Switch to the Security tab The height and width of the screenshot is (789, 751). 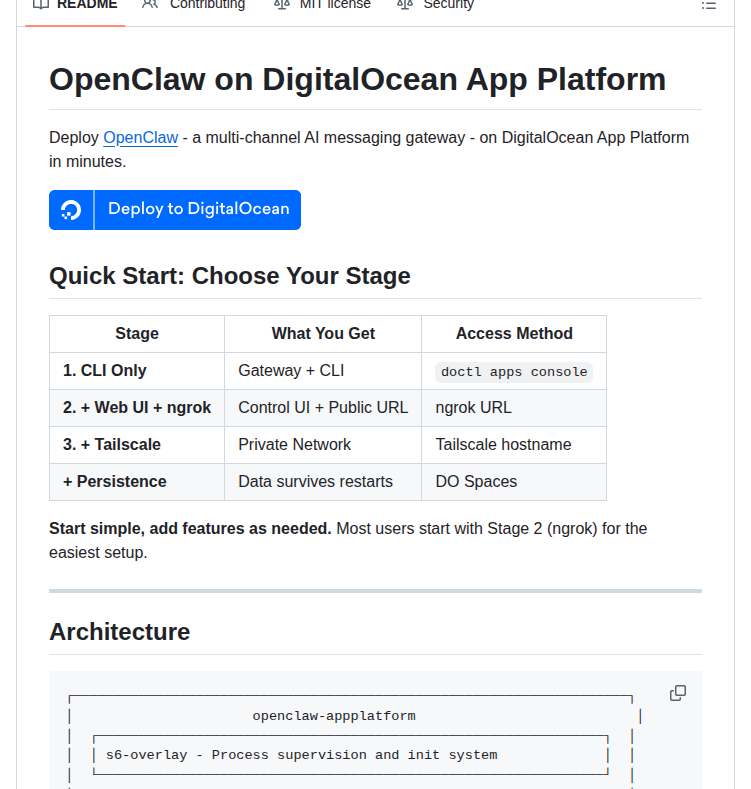(435, 6)
